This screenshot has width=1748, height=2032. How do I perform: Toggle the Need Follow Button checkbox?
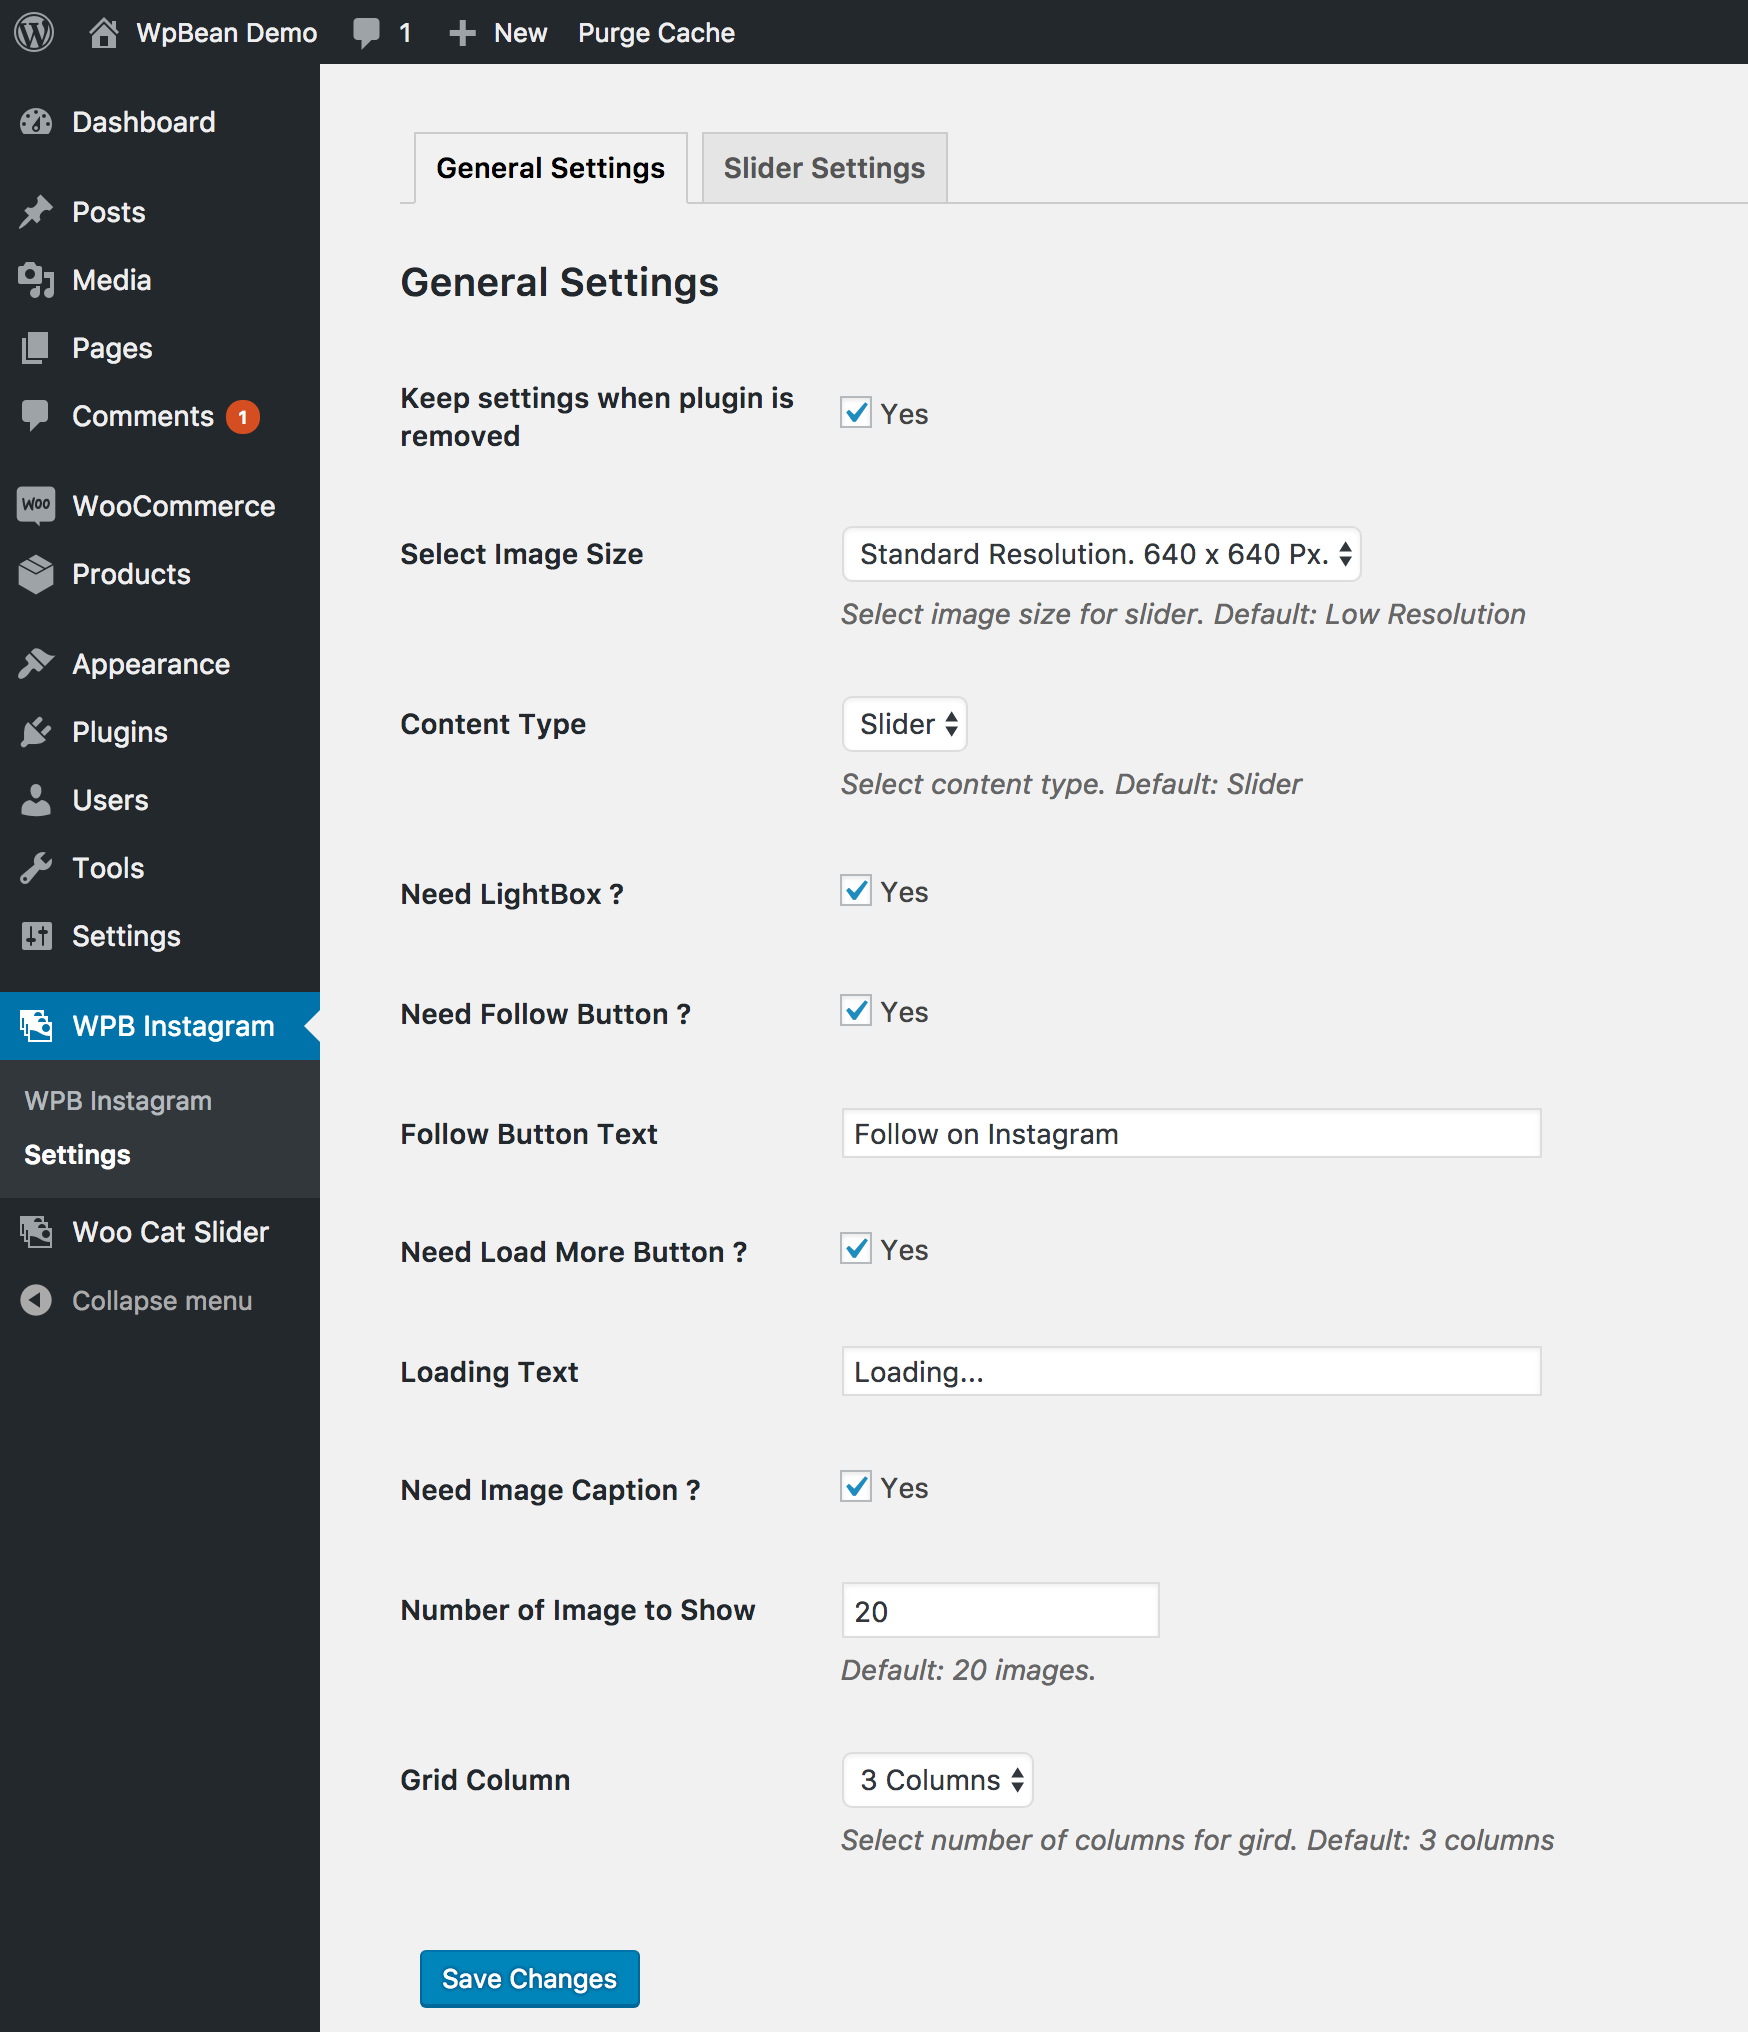(856, 1010)
